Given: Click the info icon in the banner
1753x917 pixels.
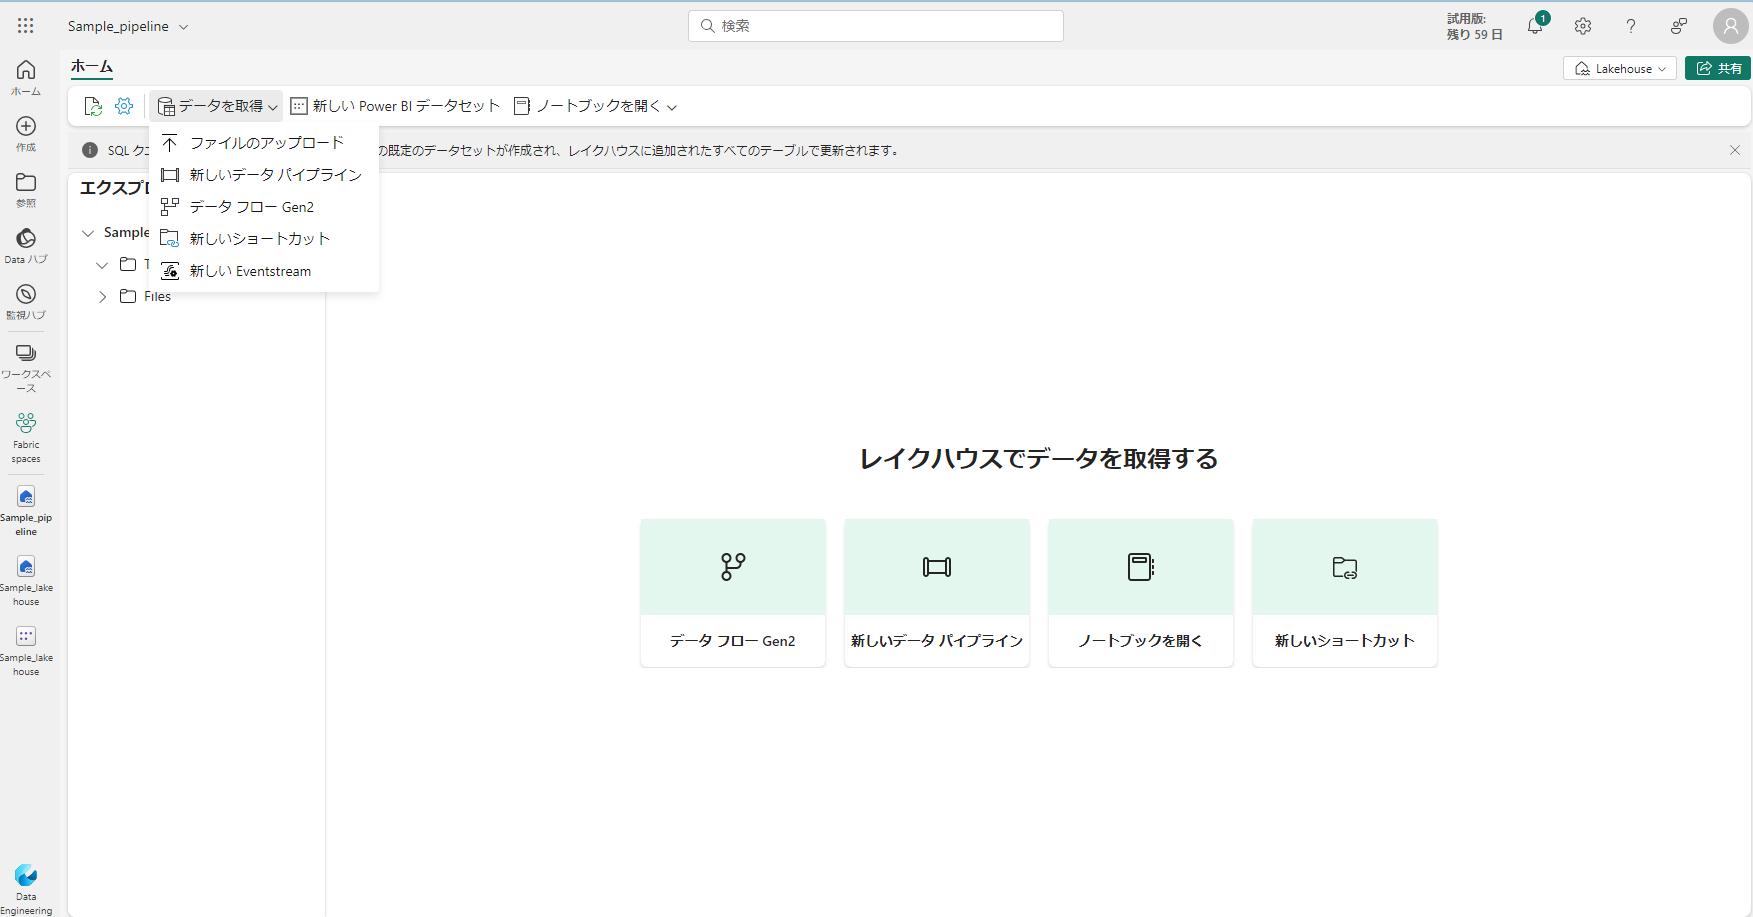Looking at the screenshot, I should click(90, 150).
